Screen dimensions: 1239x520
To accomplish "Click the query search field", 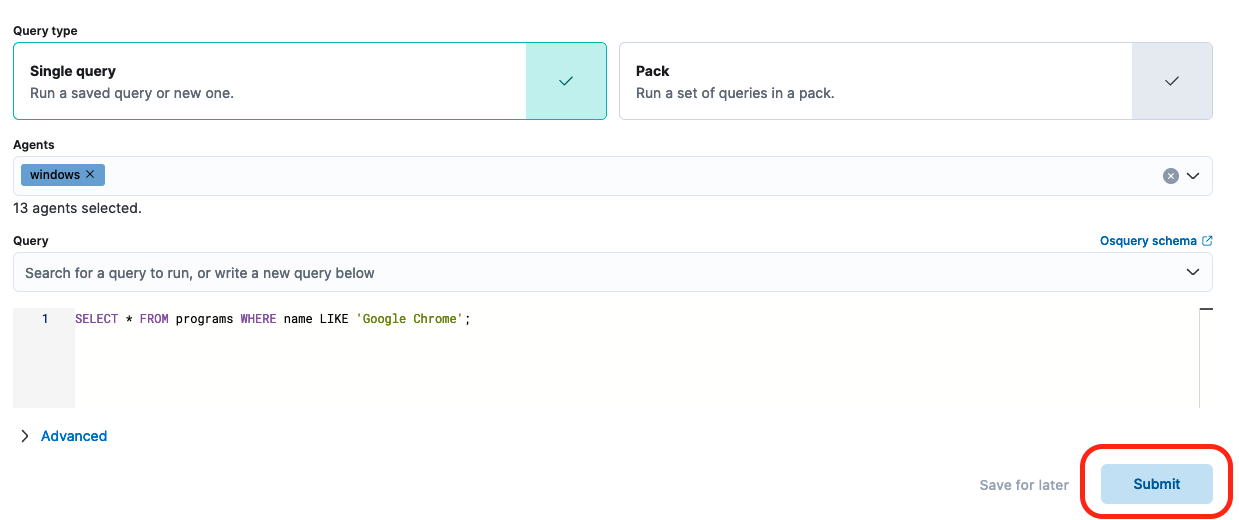I will (x=600, y=272).
